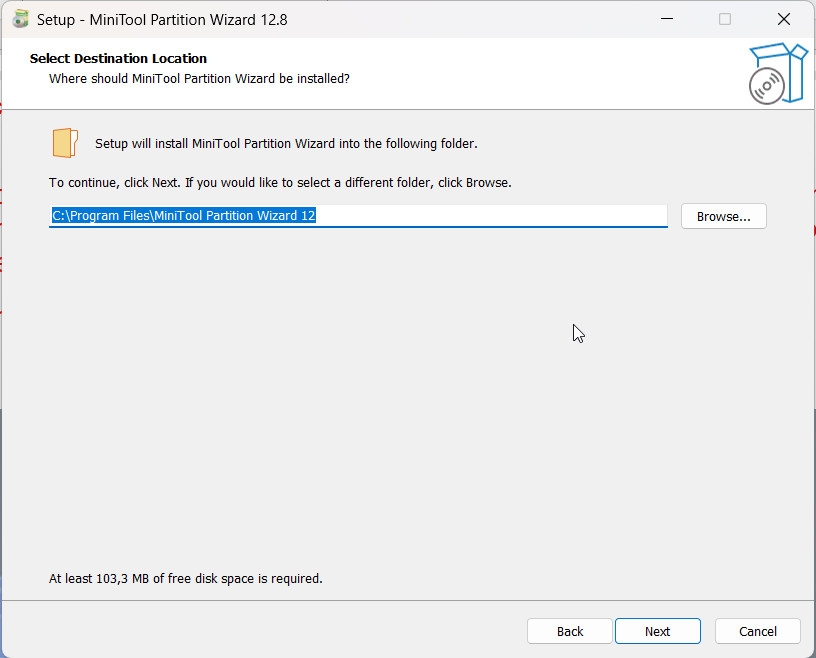Viewport: 816px width, 658px height.
Task: Close the MiniTool Setup wizard
Action: (x=783, y=19)
